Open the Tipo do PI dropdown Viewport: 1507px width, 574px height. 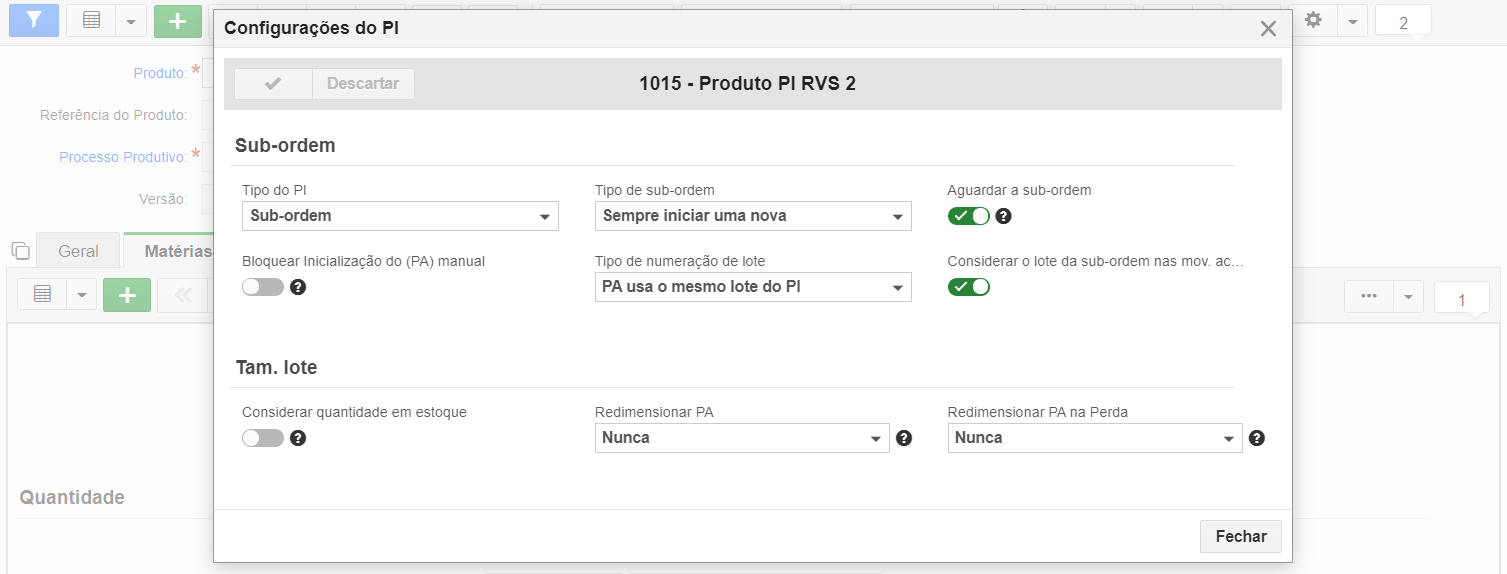click(400, 216)
